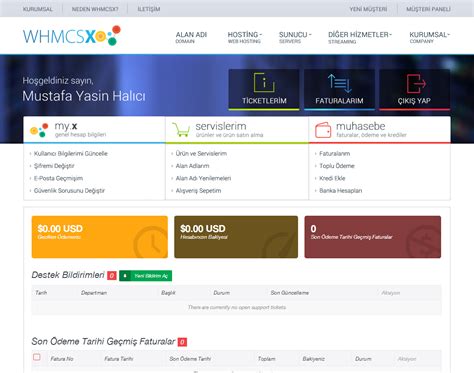Open the Faturalarım link under muhasebe
474x373 pixels.
[335, 154]
